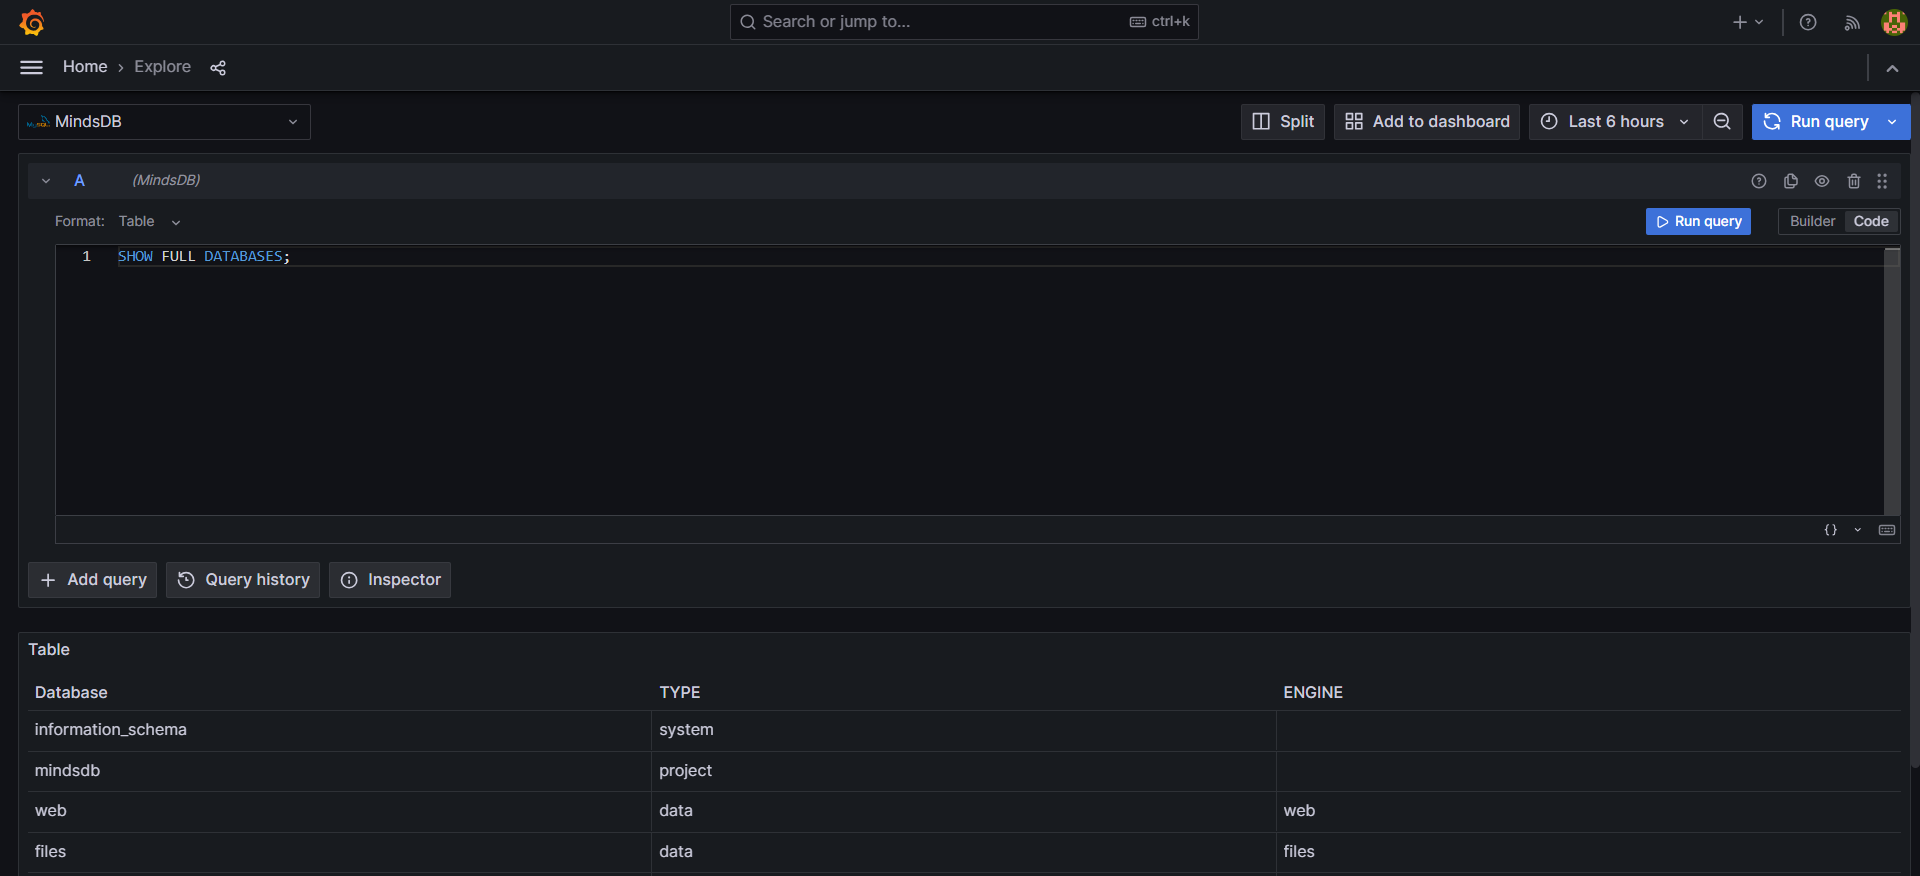Open the news feed RSS icon
Image resolution: width=1920 pixels, height=876 pixels.
point(1852,22)
